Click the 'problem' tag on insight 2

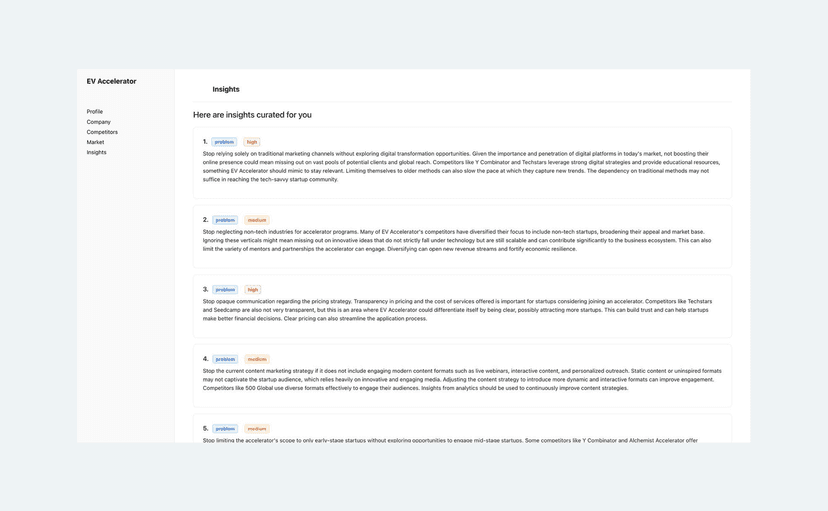225,220
